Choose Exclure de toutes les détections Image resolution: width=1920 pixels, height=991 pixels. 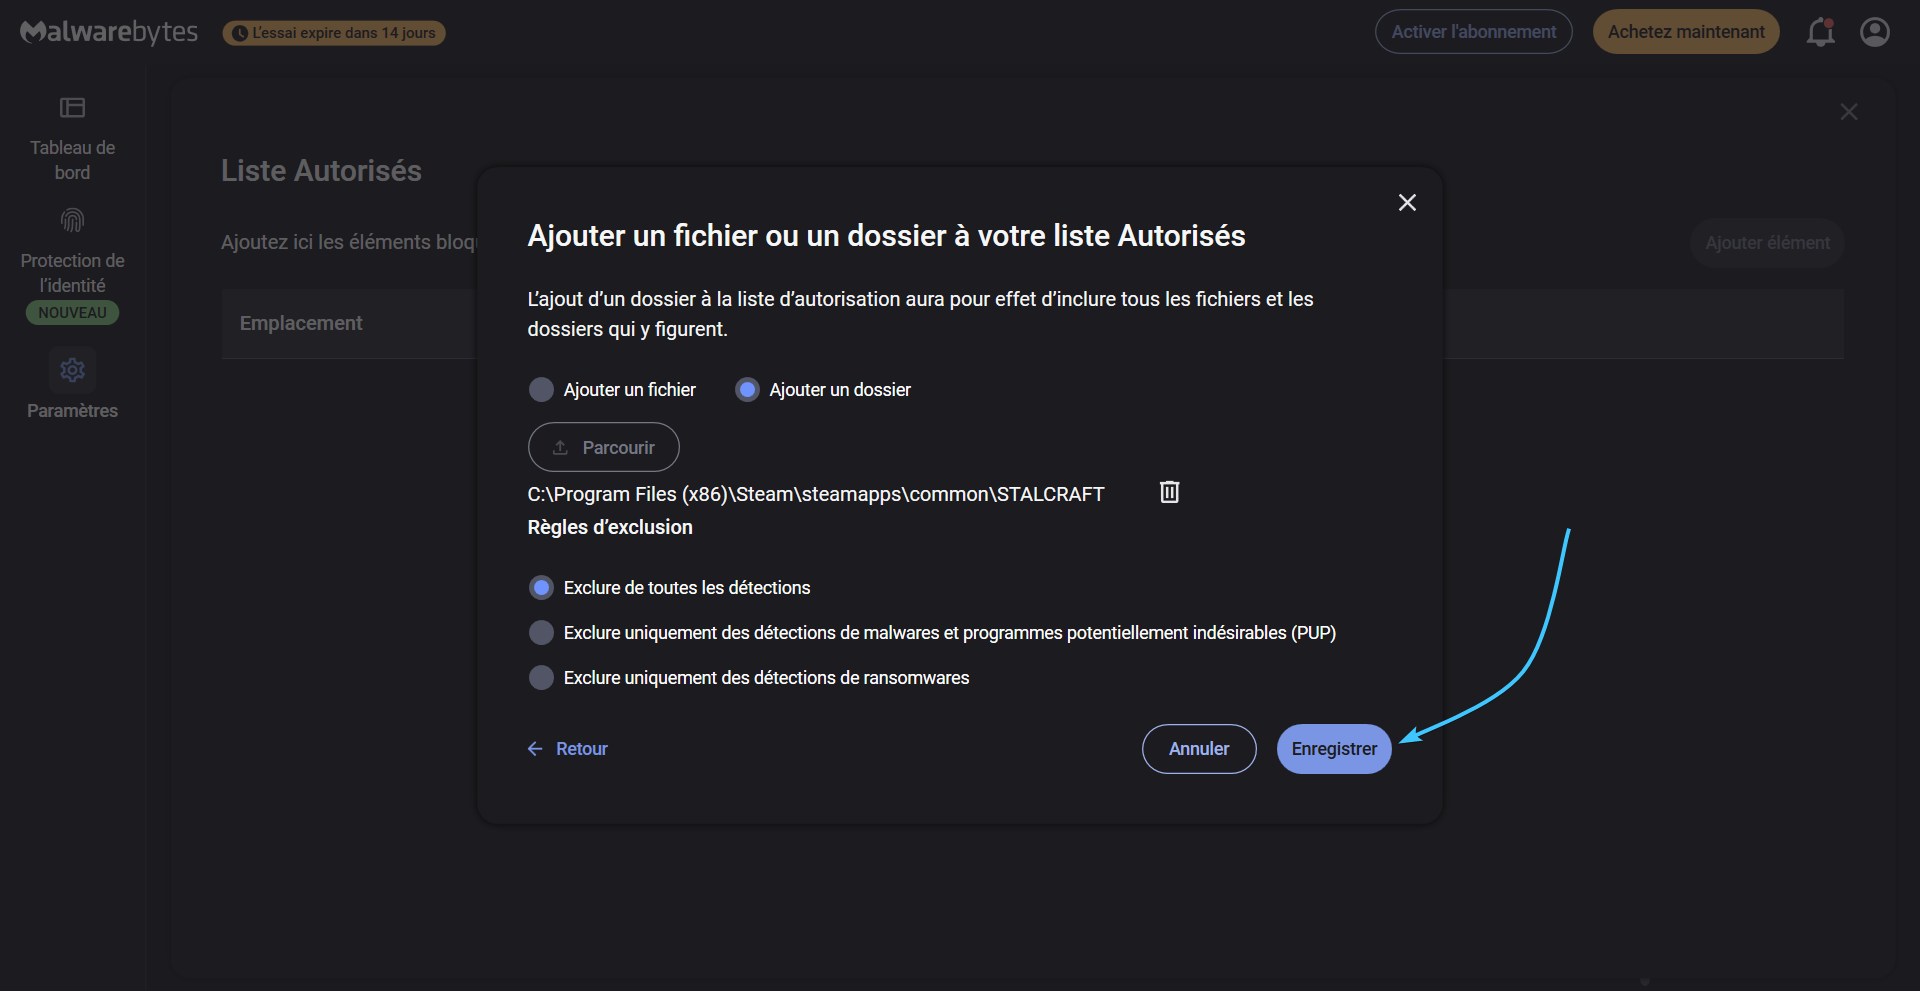pos(541,588)
